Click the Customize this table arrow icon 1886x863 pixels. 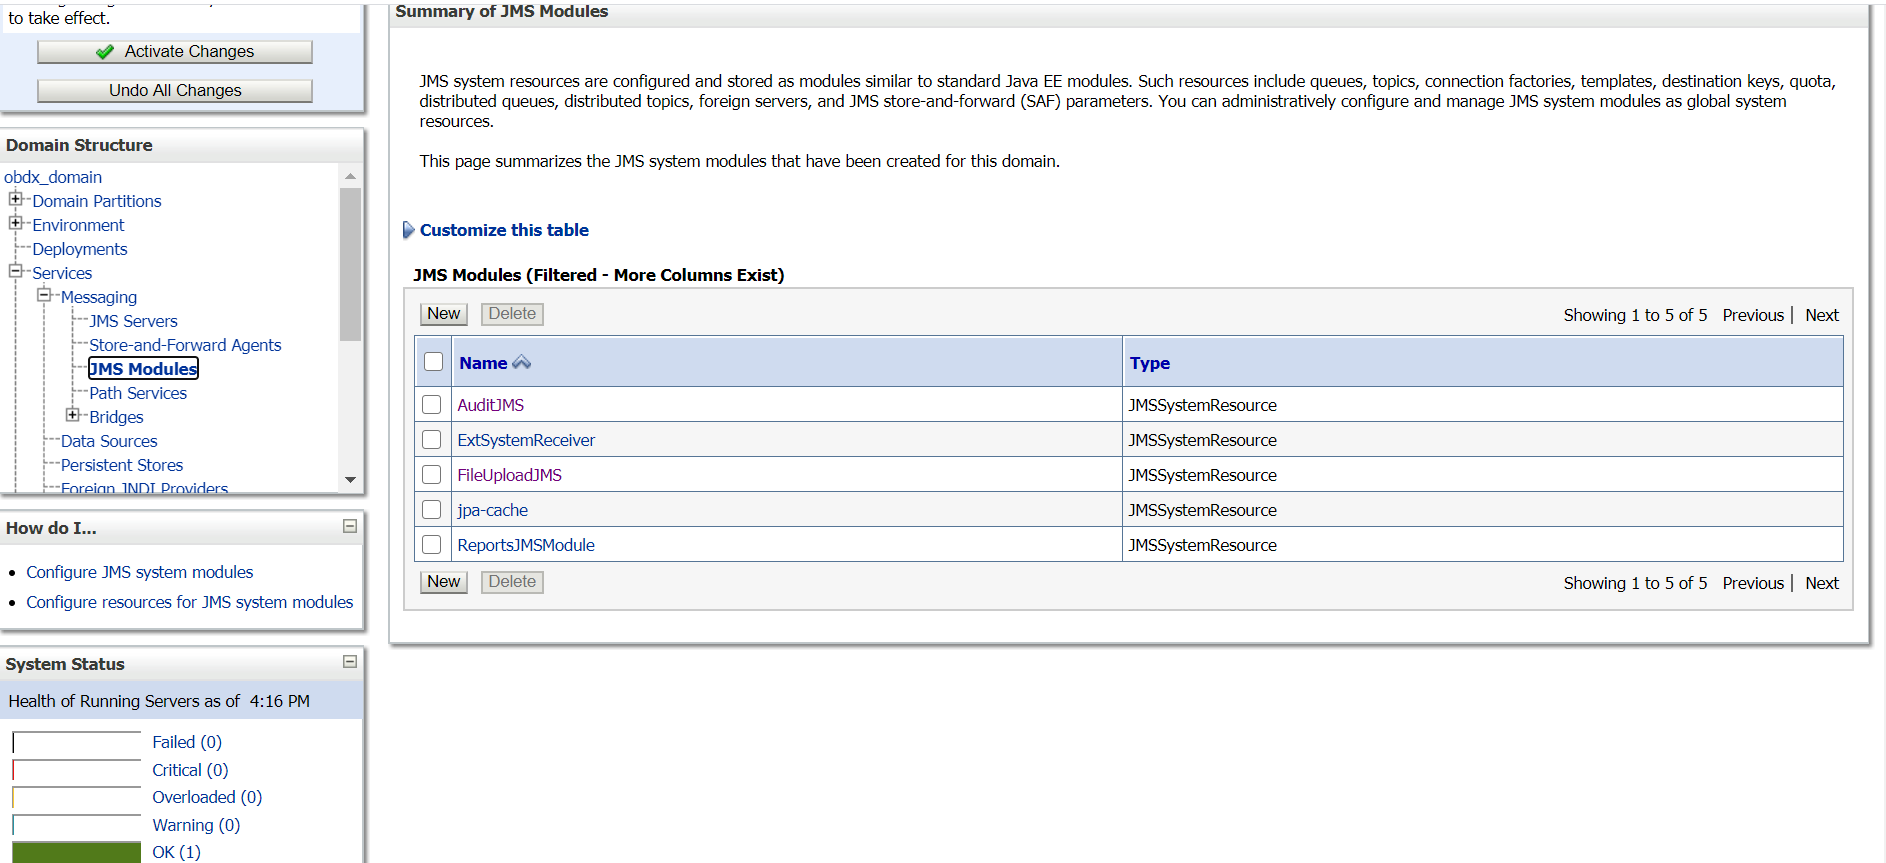pyautogui.click(x=408, y=230)
